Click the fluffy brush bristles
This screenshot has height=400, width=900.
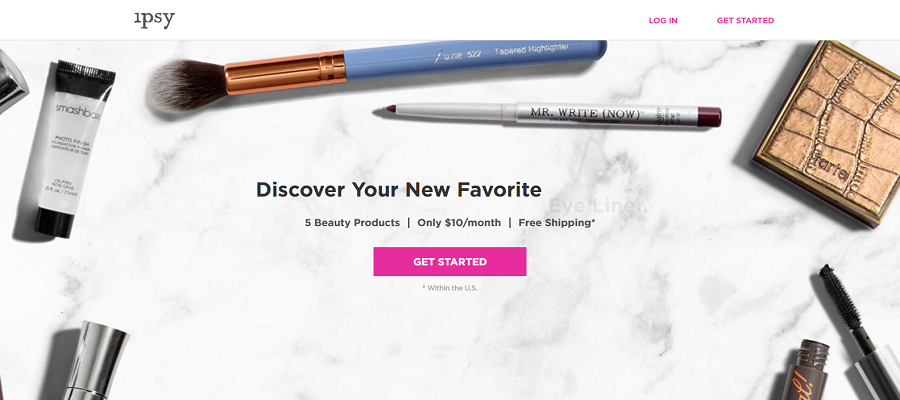click(x=185, y=85)
